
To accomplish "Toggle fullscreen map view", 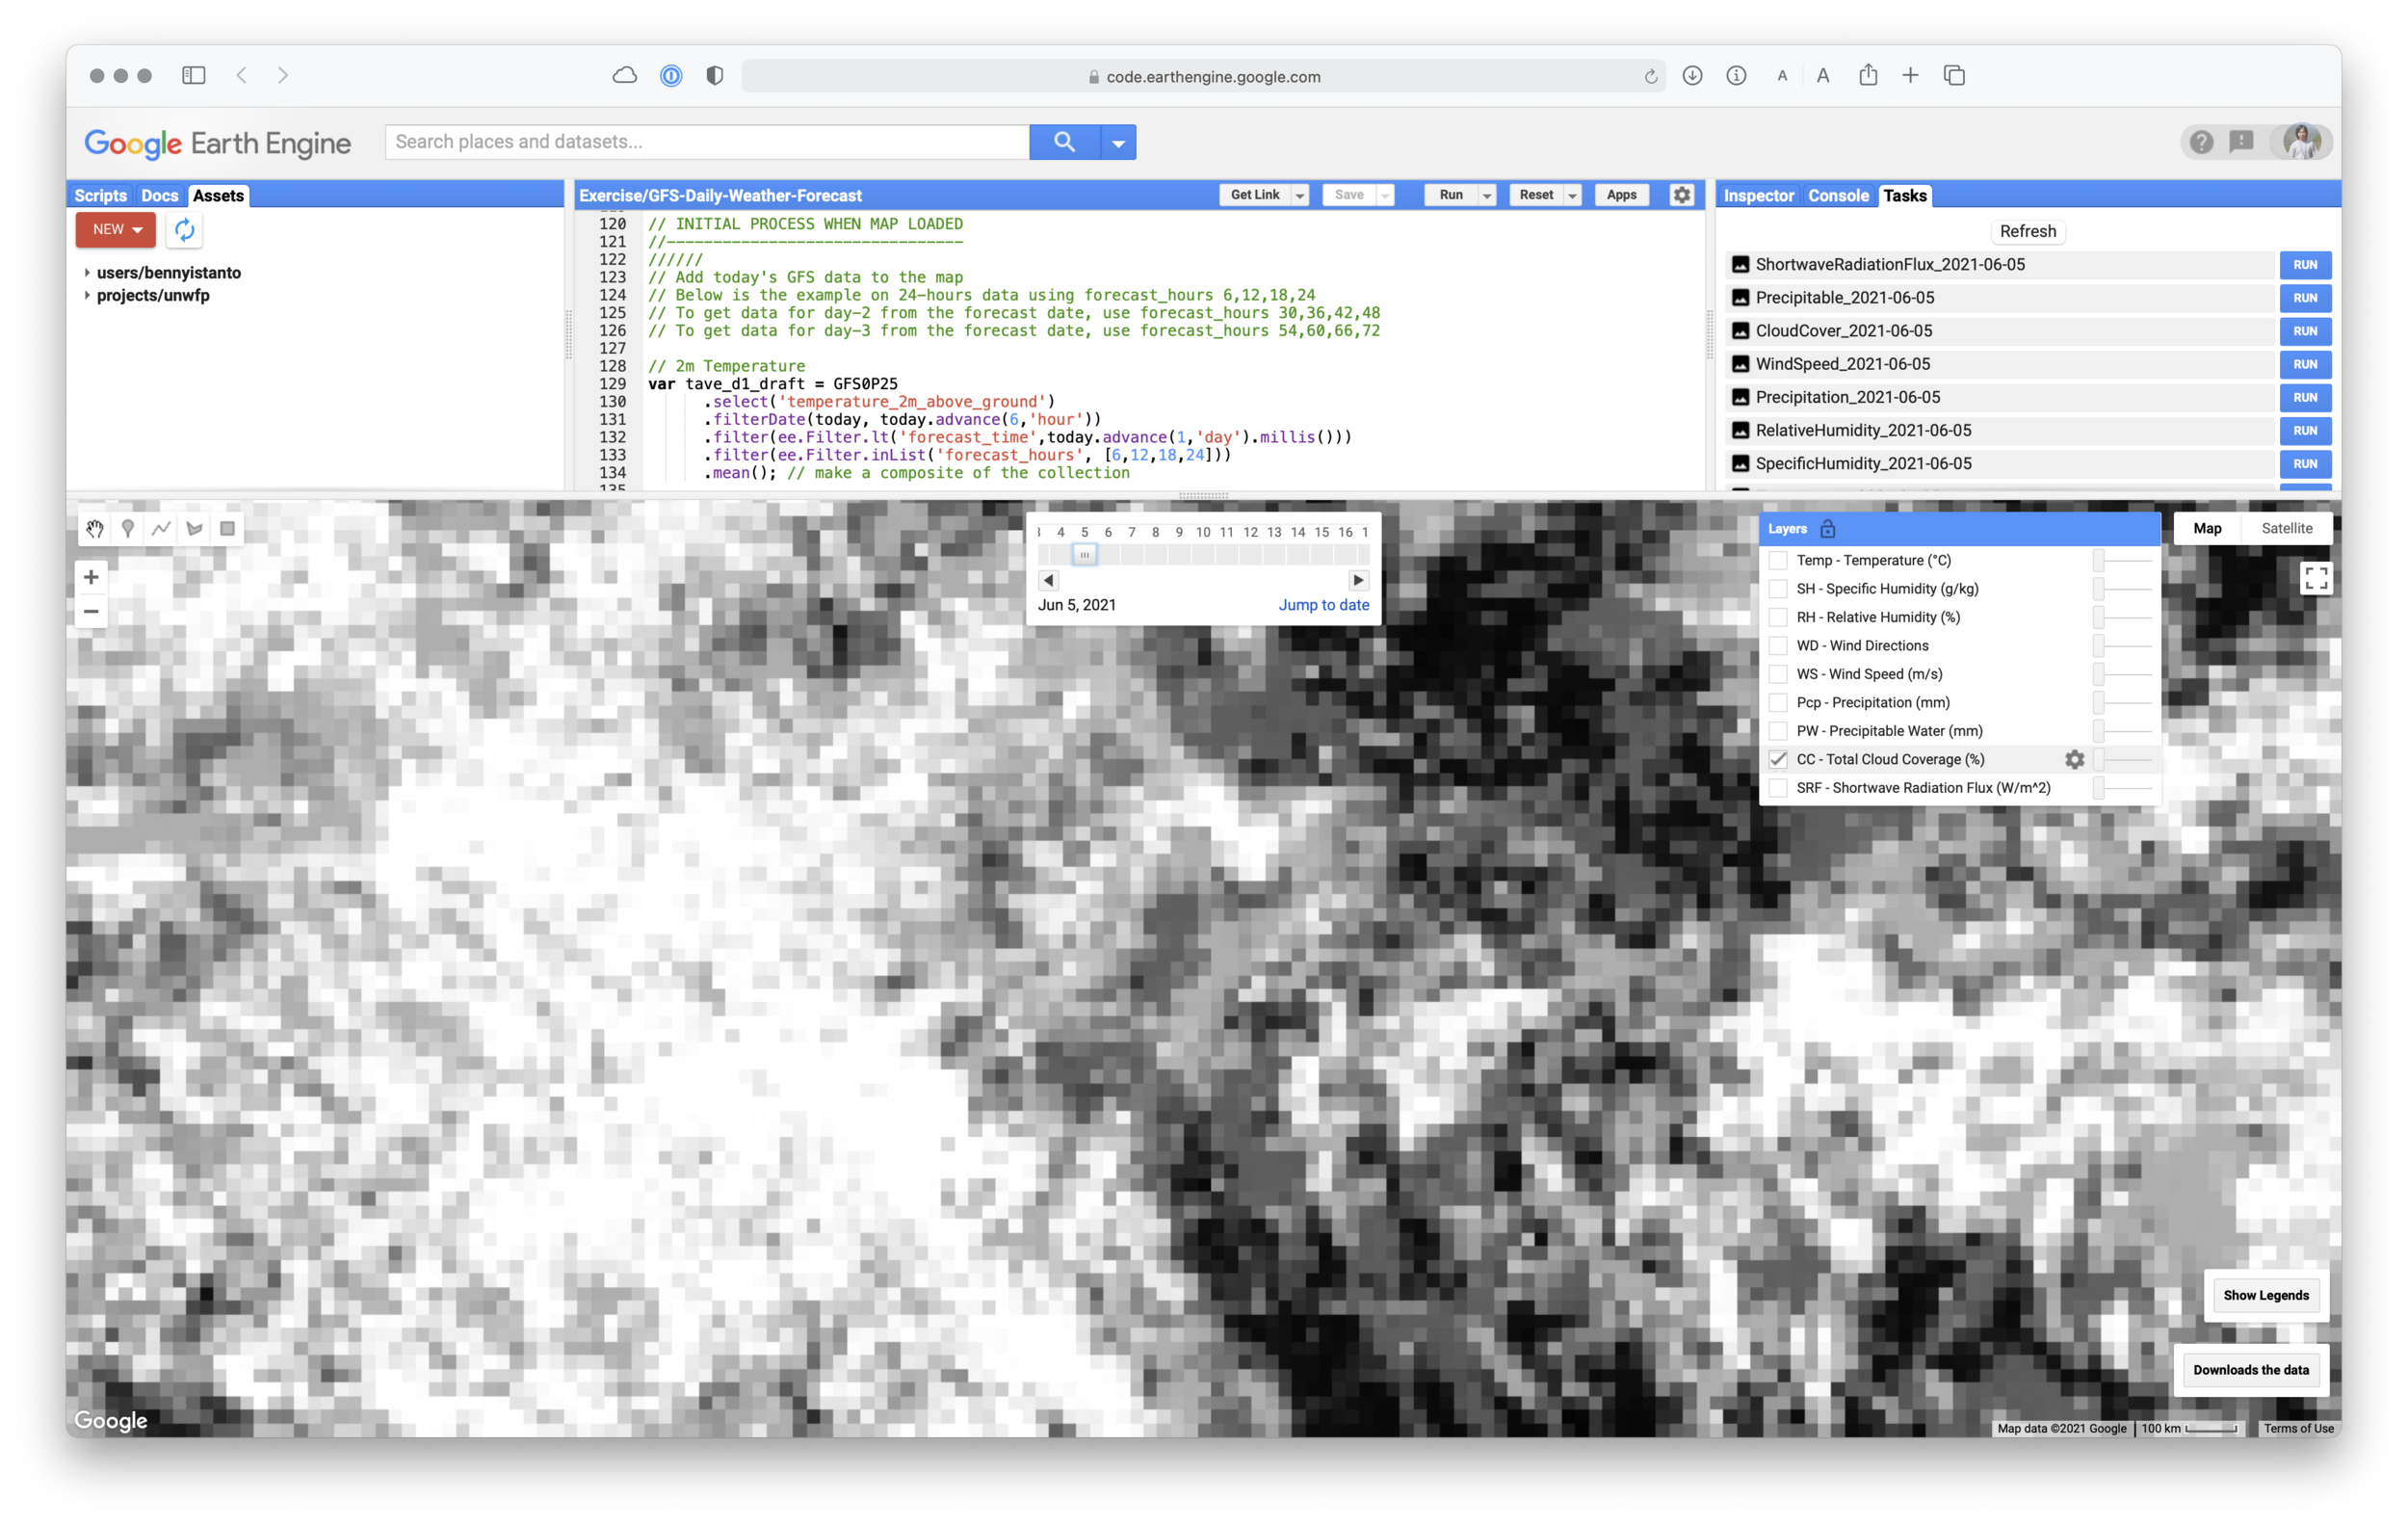I will tap(2316, 578).
